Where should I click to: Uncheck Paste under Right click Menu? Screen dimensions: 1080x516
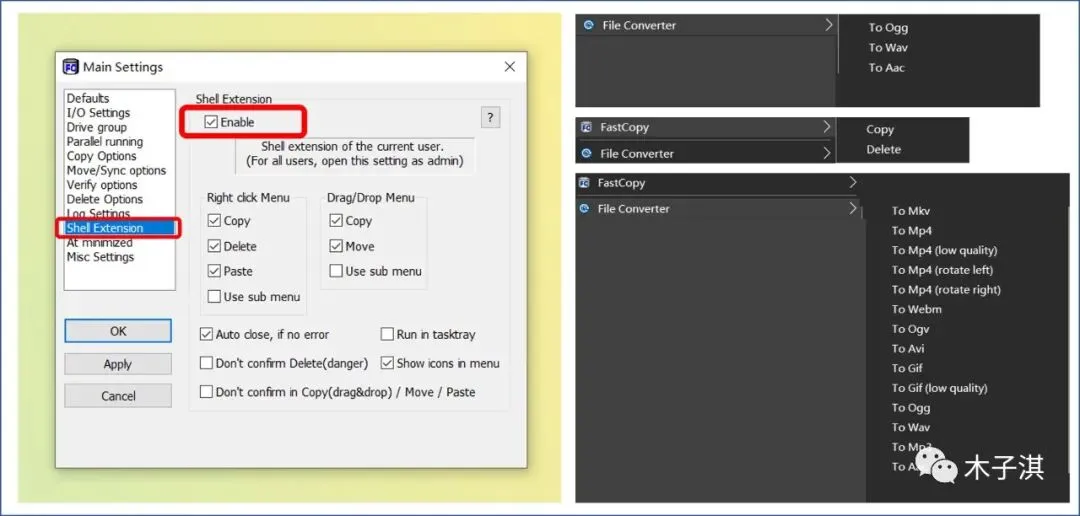pyautogui.click(x=214, y=271)
